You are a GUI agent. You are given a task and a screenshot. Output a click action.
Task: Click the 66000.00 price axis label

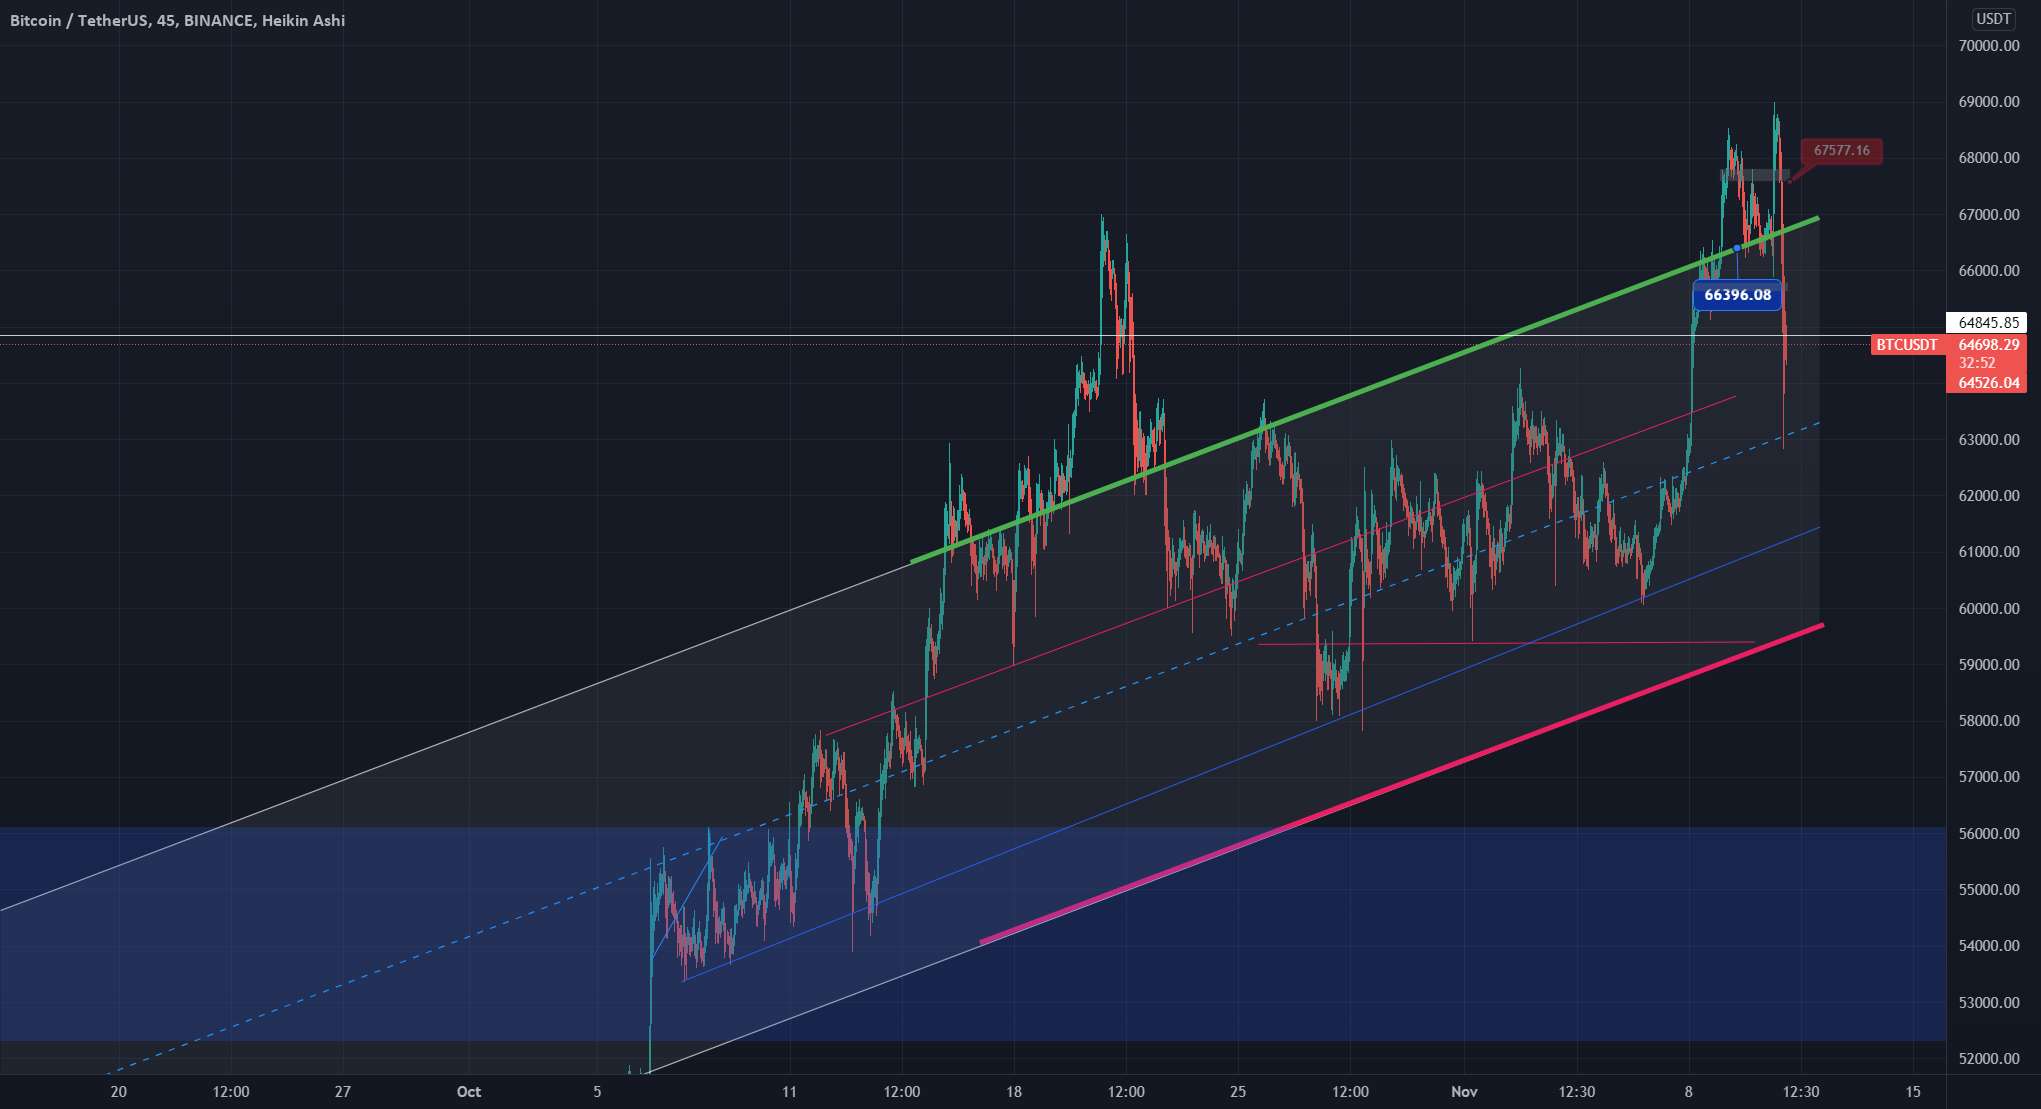[1989, 271]
